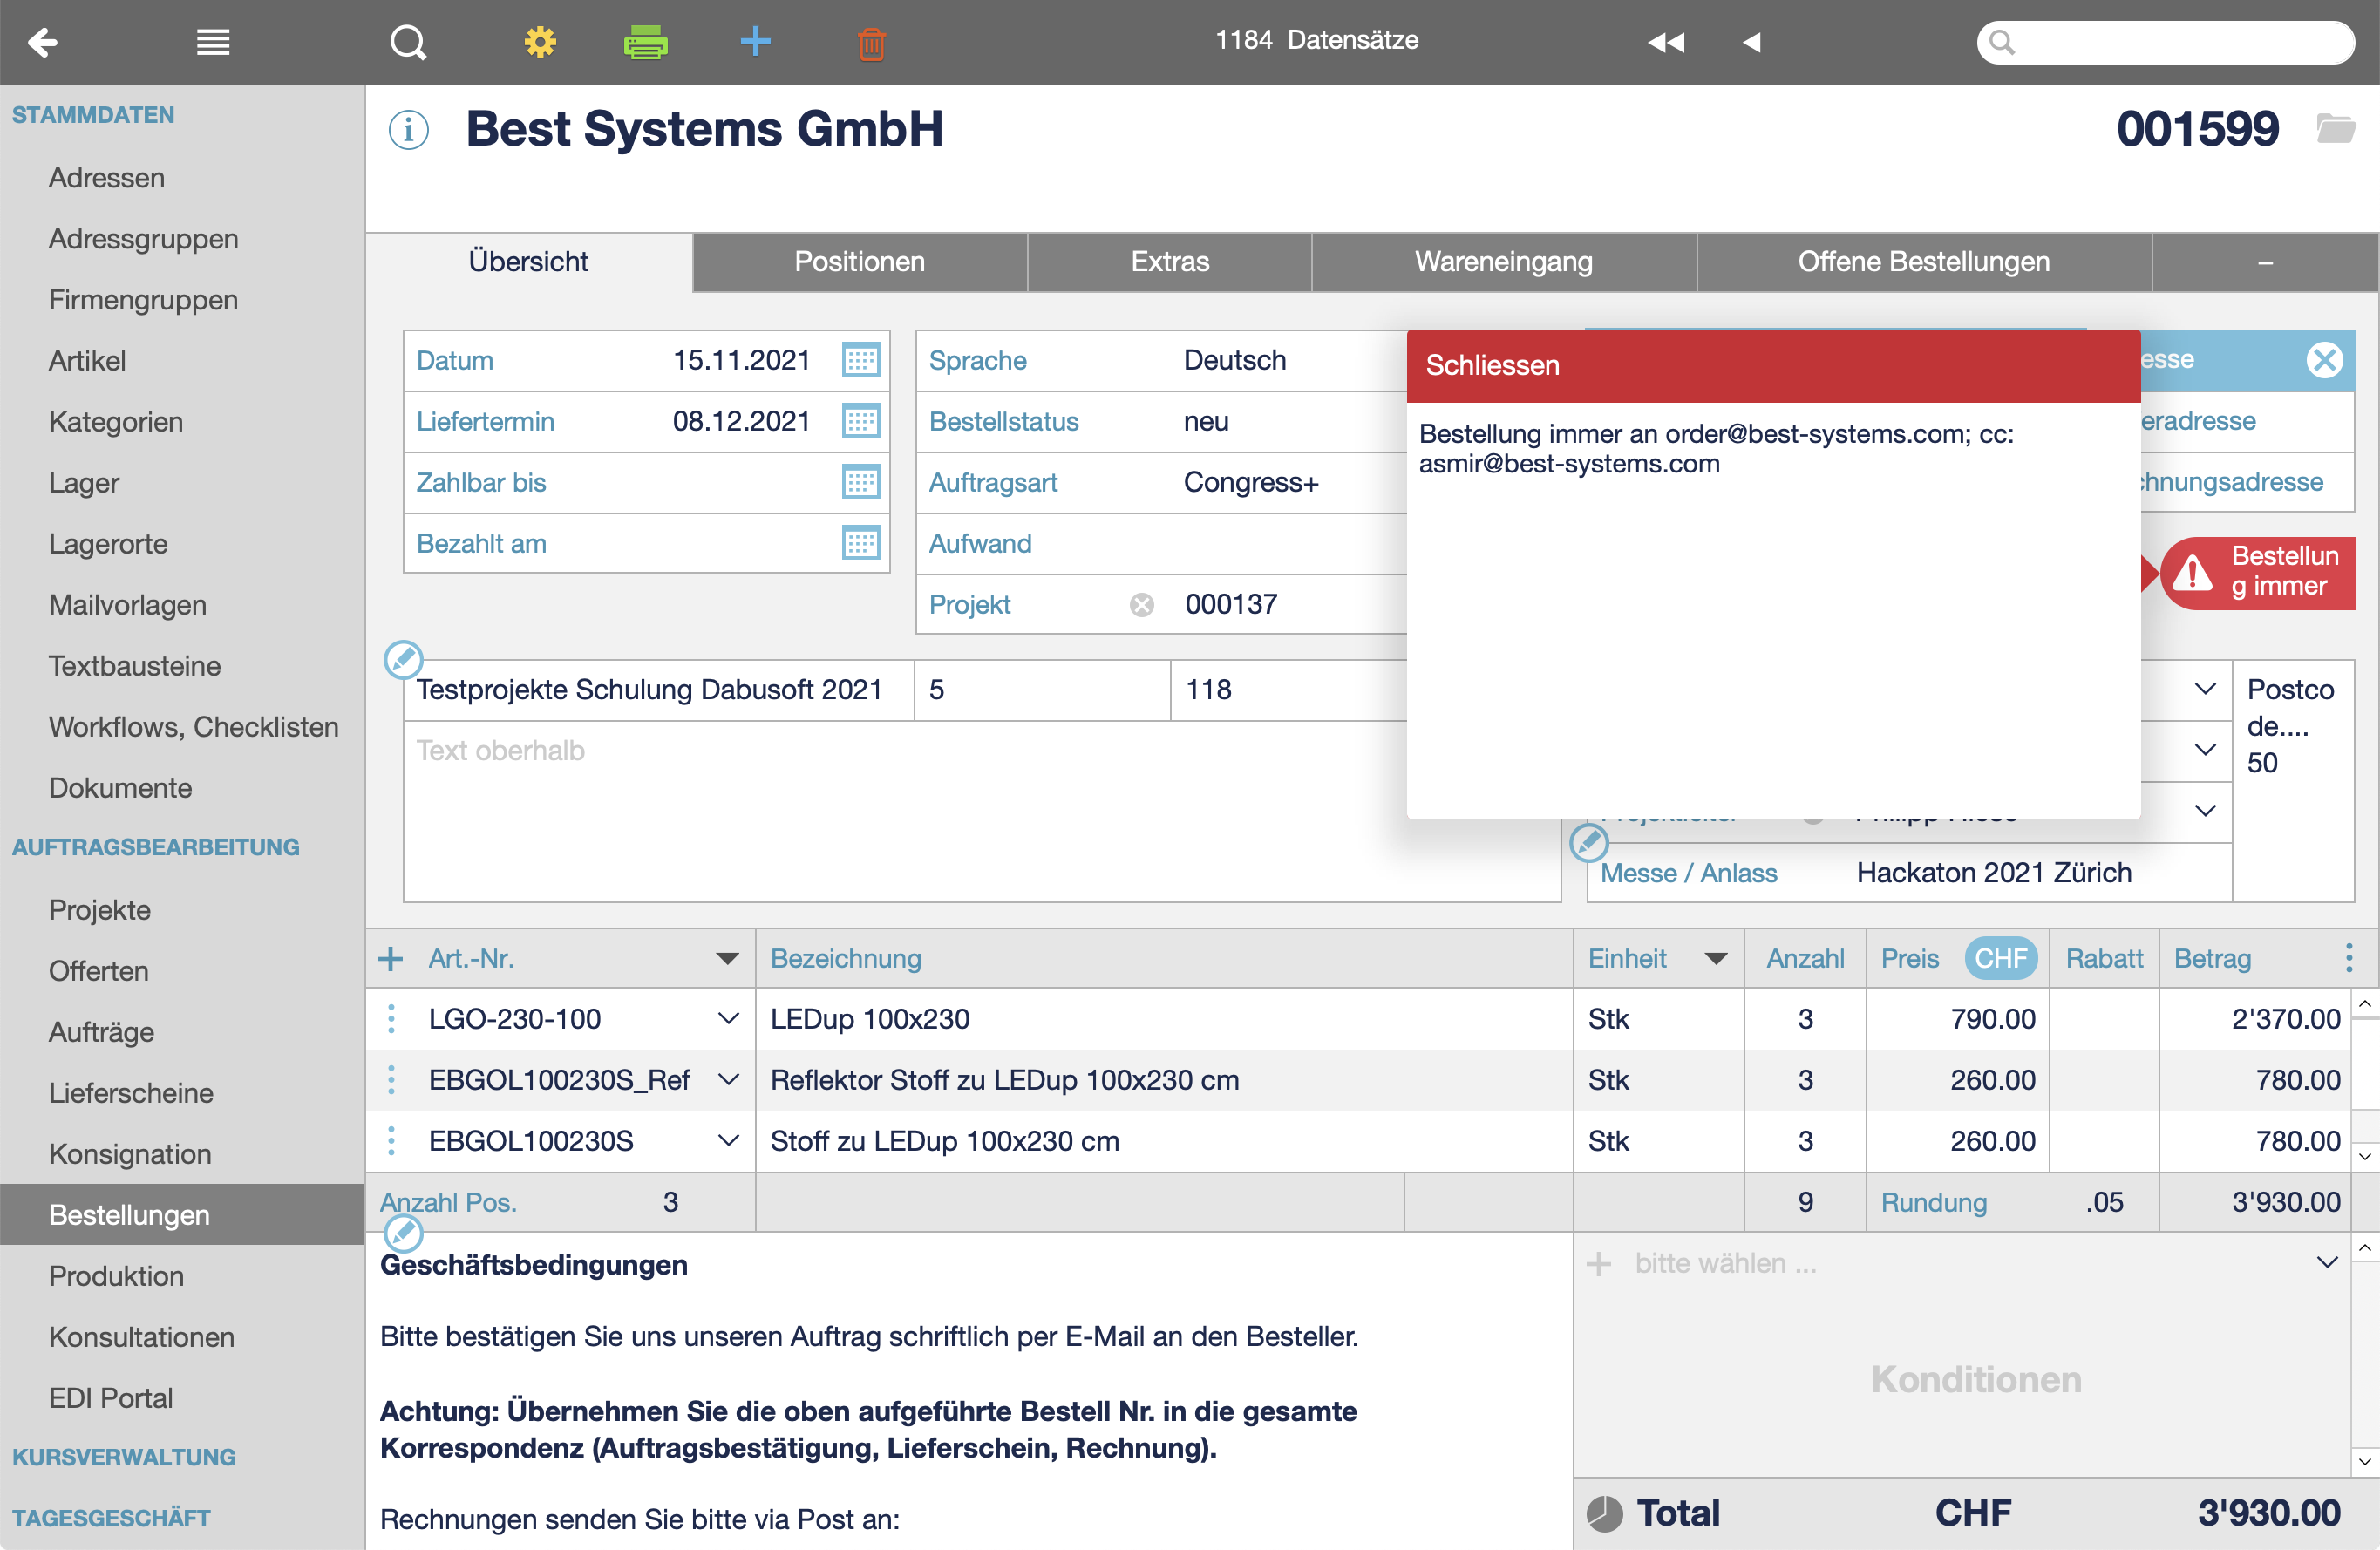Open Projekte in the sidebar
This screenshot has height=1550, width=2380.
click(100, 910)
